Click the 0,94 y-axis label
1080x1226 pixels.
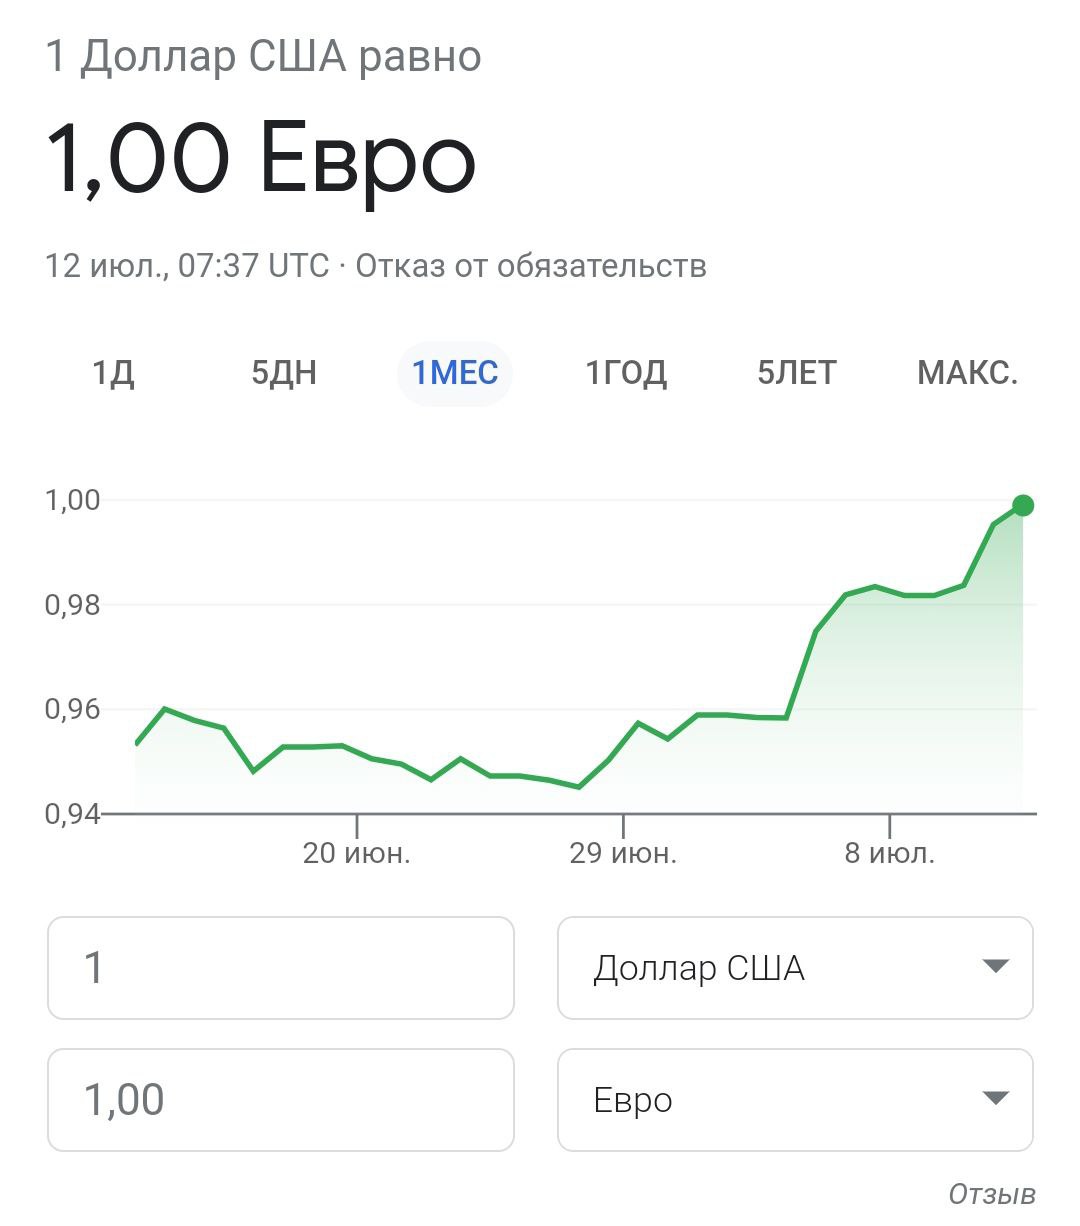[x=73, y=814]
